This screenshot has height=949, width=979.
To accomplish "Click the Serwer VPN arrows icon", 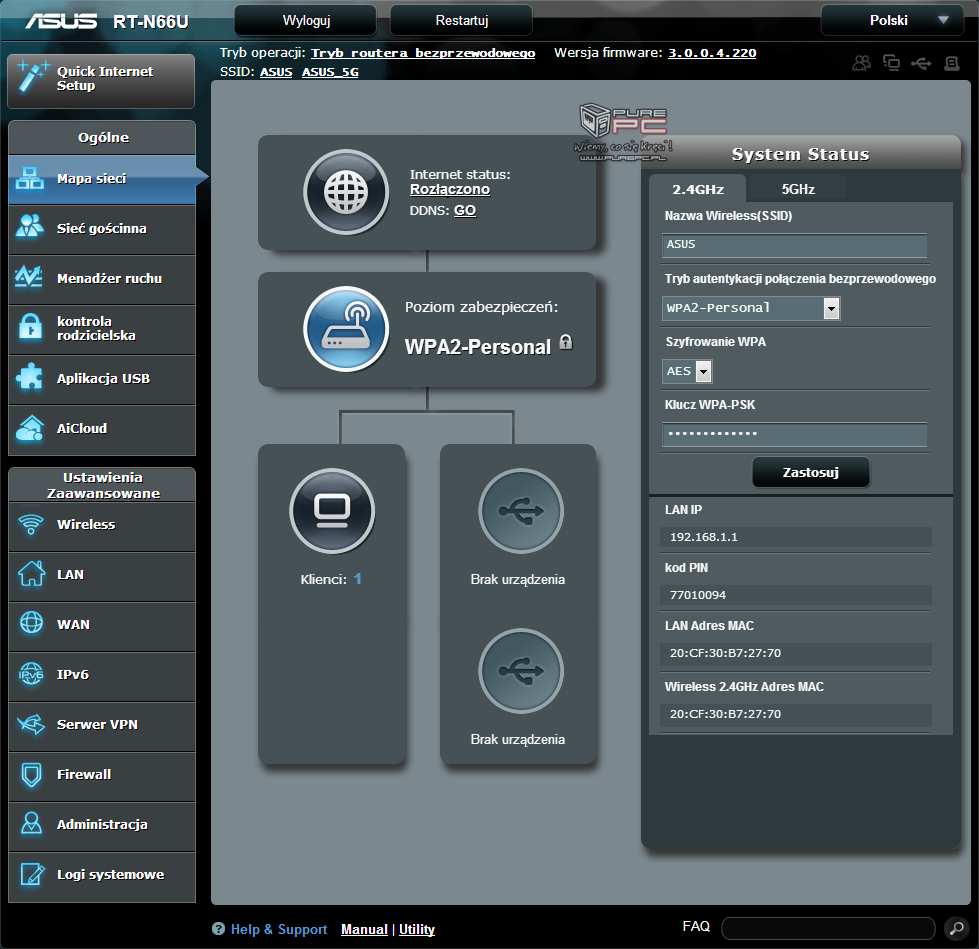I will tap(31, 724).
